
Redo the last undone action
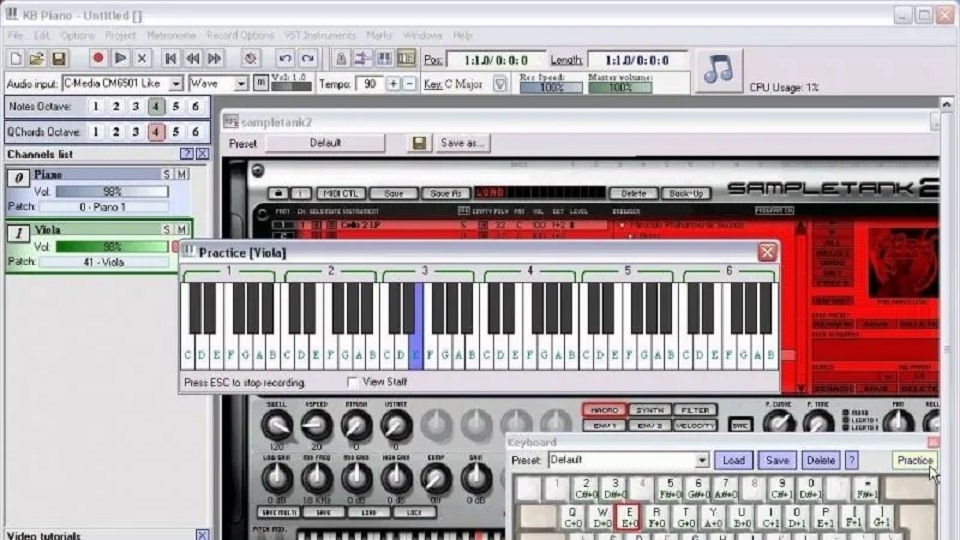coord(307,58)
